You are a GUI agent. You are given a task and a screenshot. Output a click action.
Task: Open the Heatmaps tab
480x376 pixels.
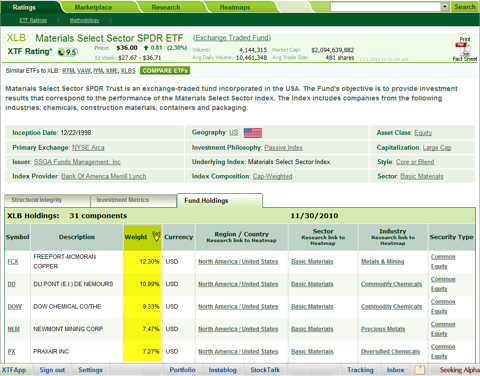[235, 7]
